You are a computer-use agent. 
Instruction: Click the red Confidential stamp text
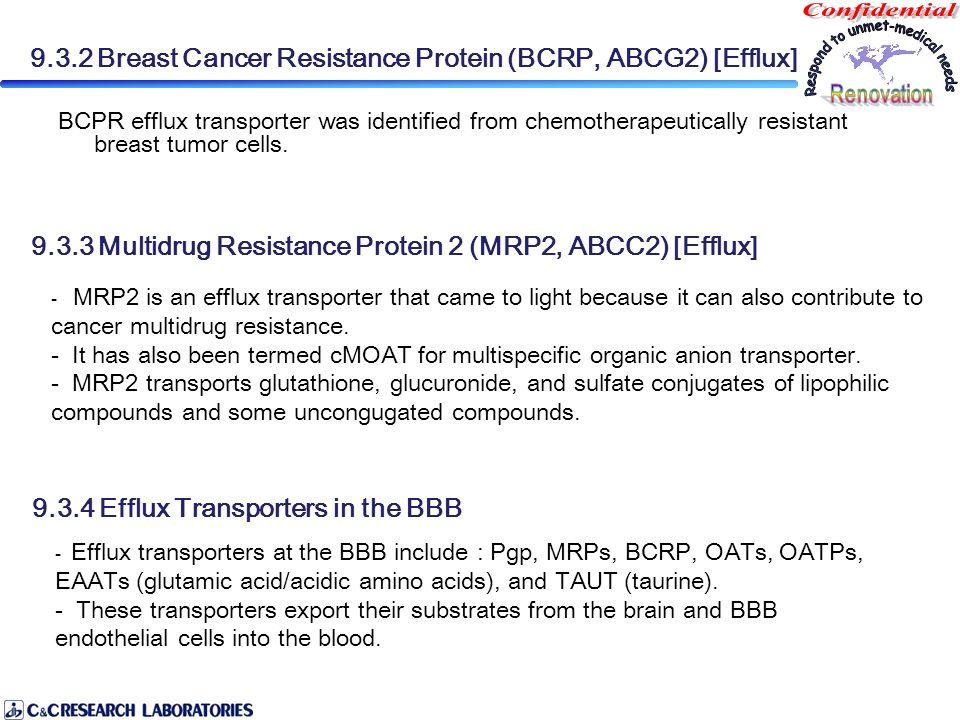click(x=880, y=10)
